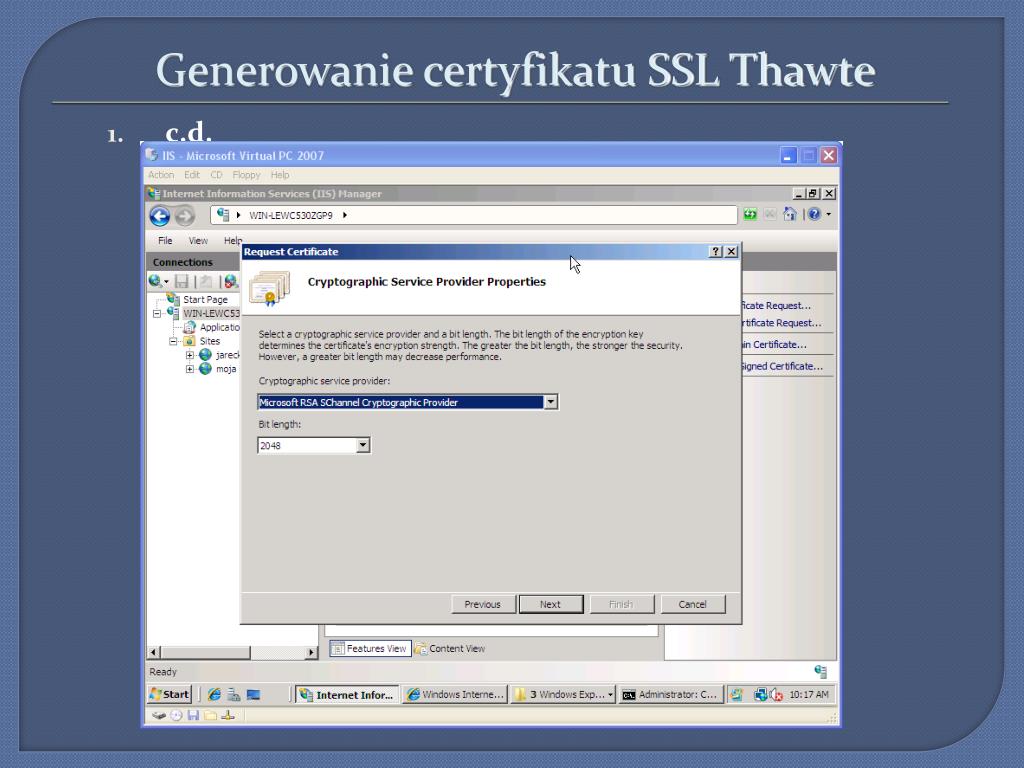Open the Virtual PC Edit menu
Screen dimensions: 1024x768
[x=191, y=175]
